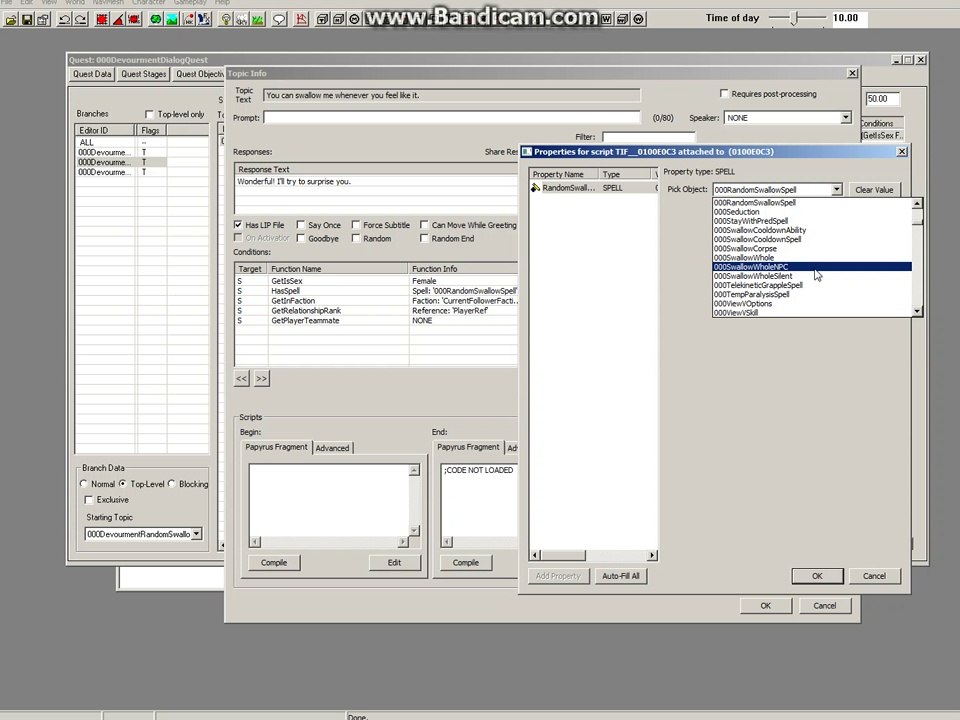This screenshot has height=720, width=960.
Task: Open the landscape editing icon
Action: pos(172,20)
